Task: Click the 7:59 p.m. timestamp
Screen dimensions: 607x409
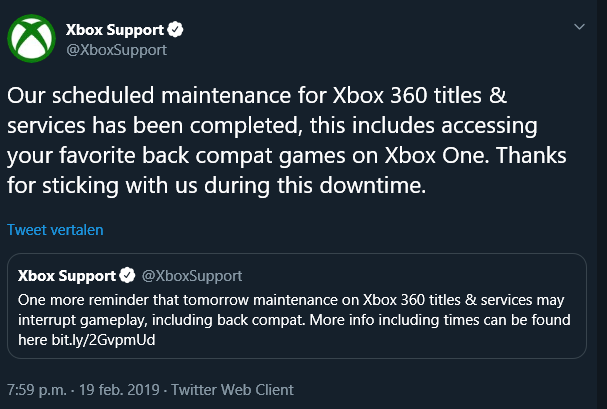Action: 37,390
